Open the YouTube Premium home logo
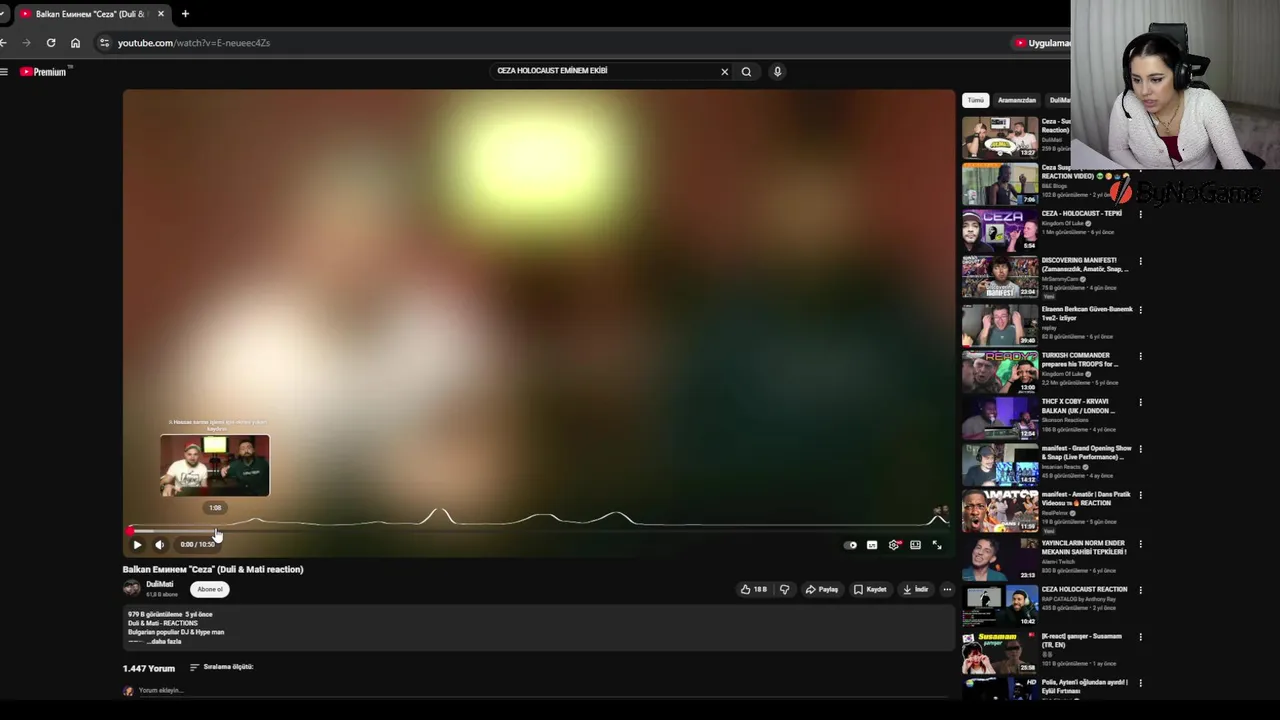The image size is (1280, 720). [x=42, y=71]
